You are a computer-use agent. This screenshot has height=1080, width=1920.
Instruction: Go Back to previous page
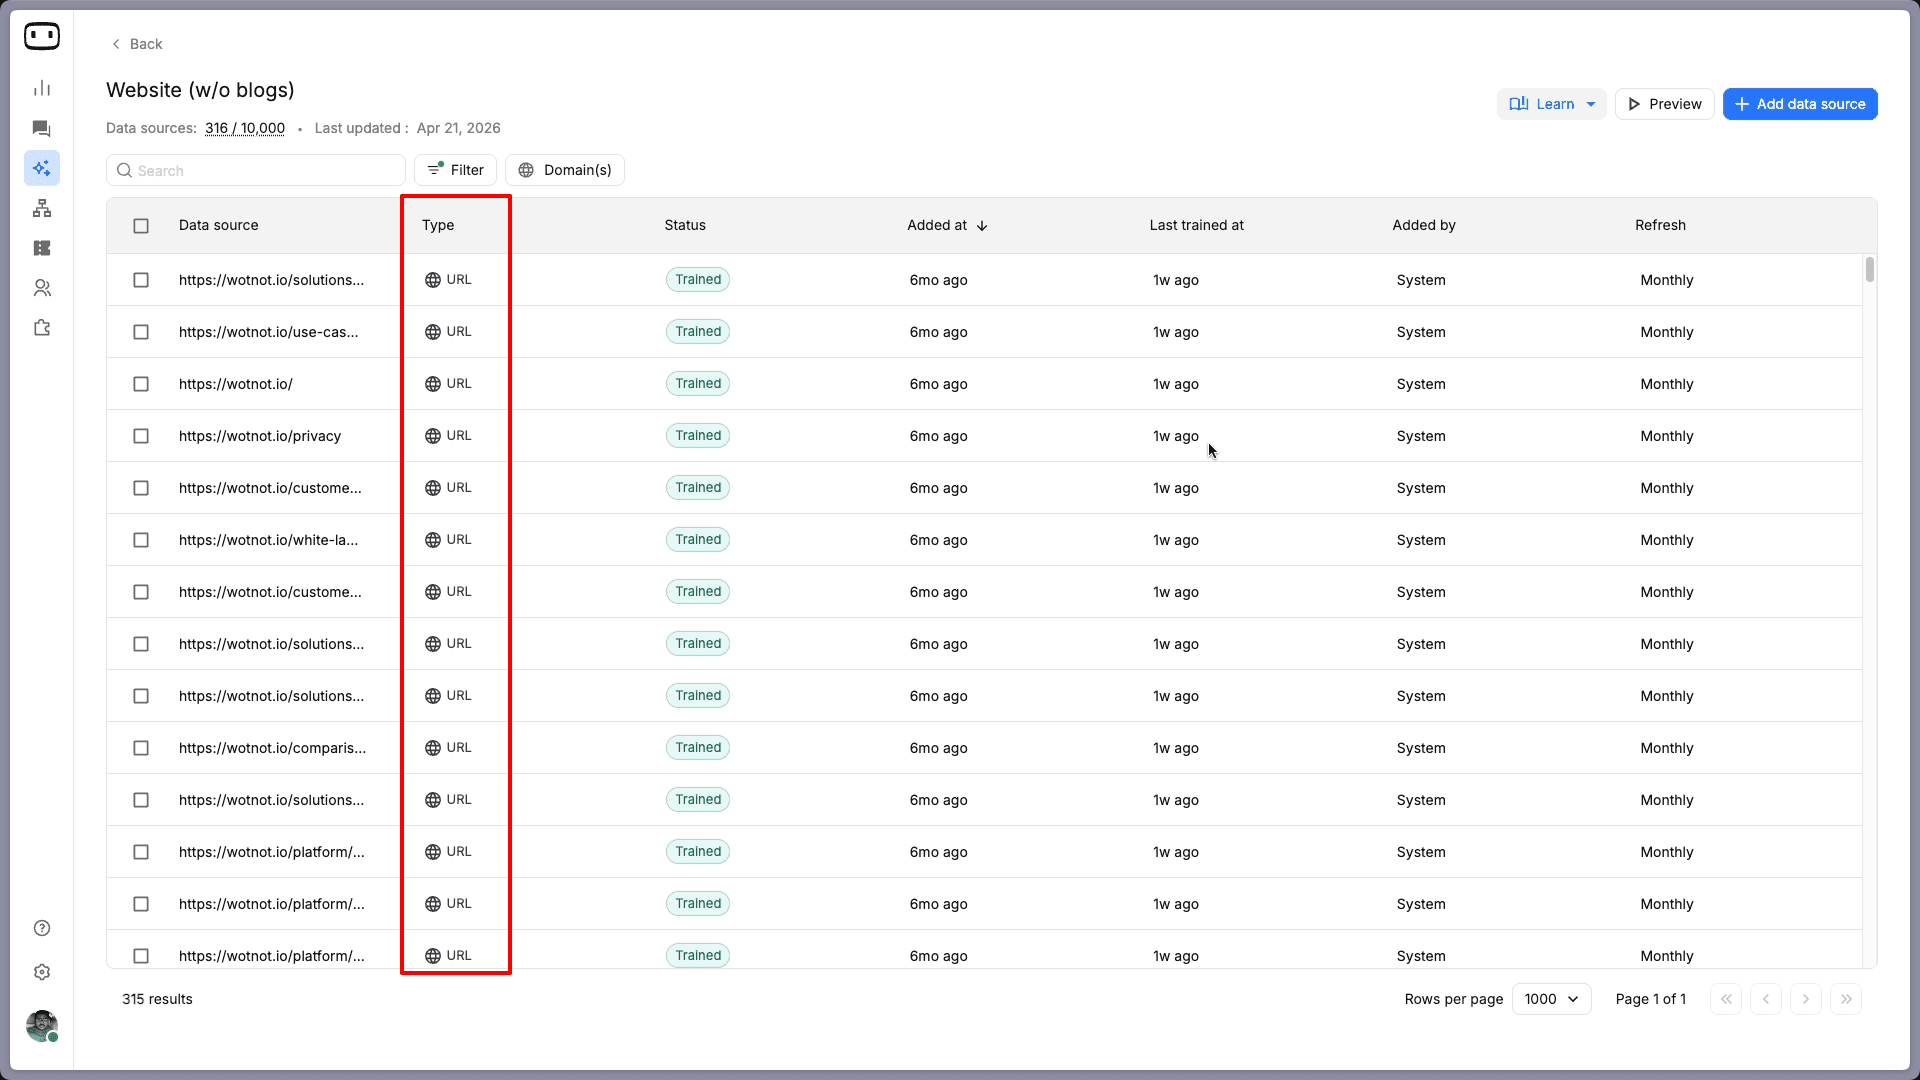coord(137,44)
